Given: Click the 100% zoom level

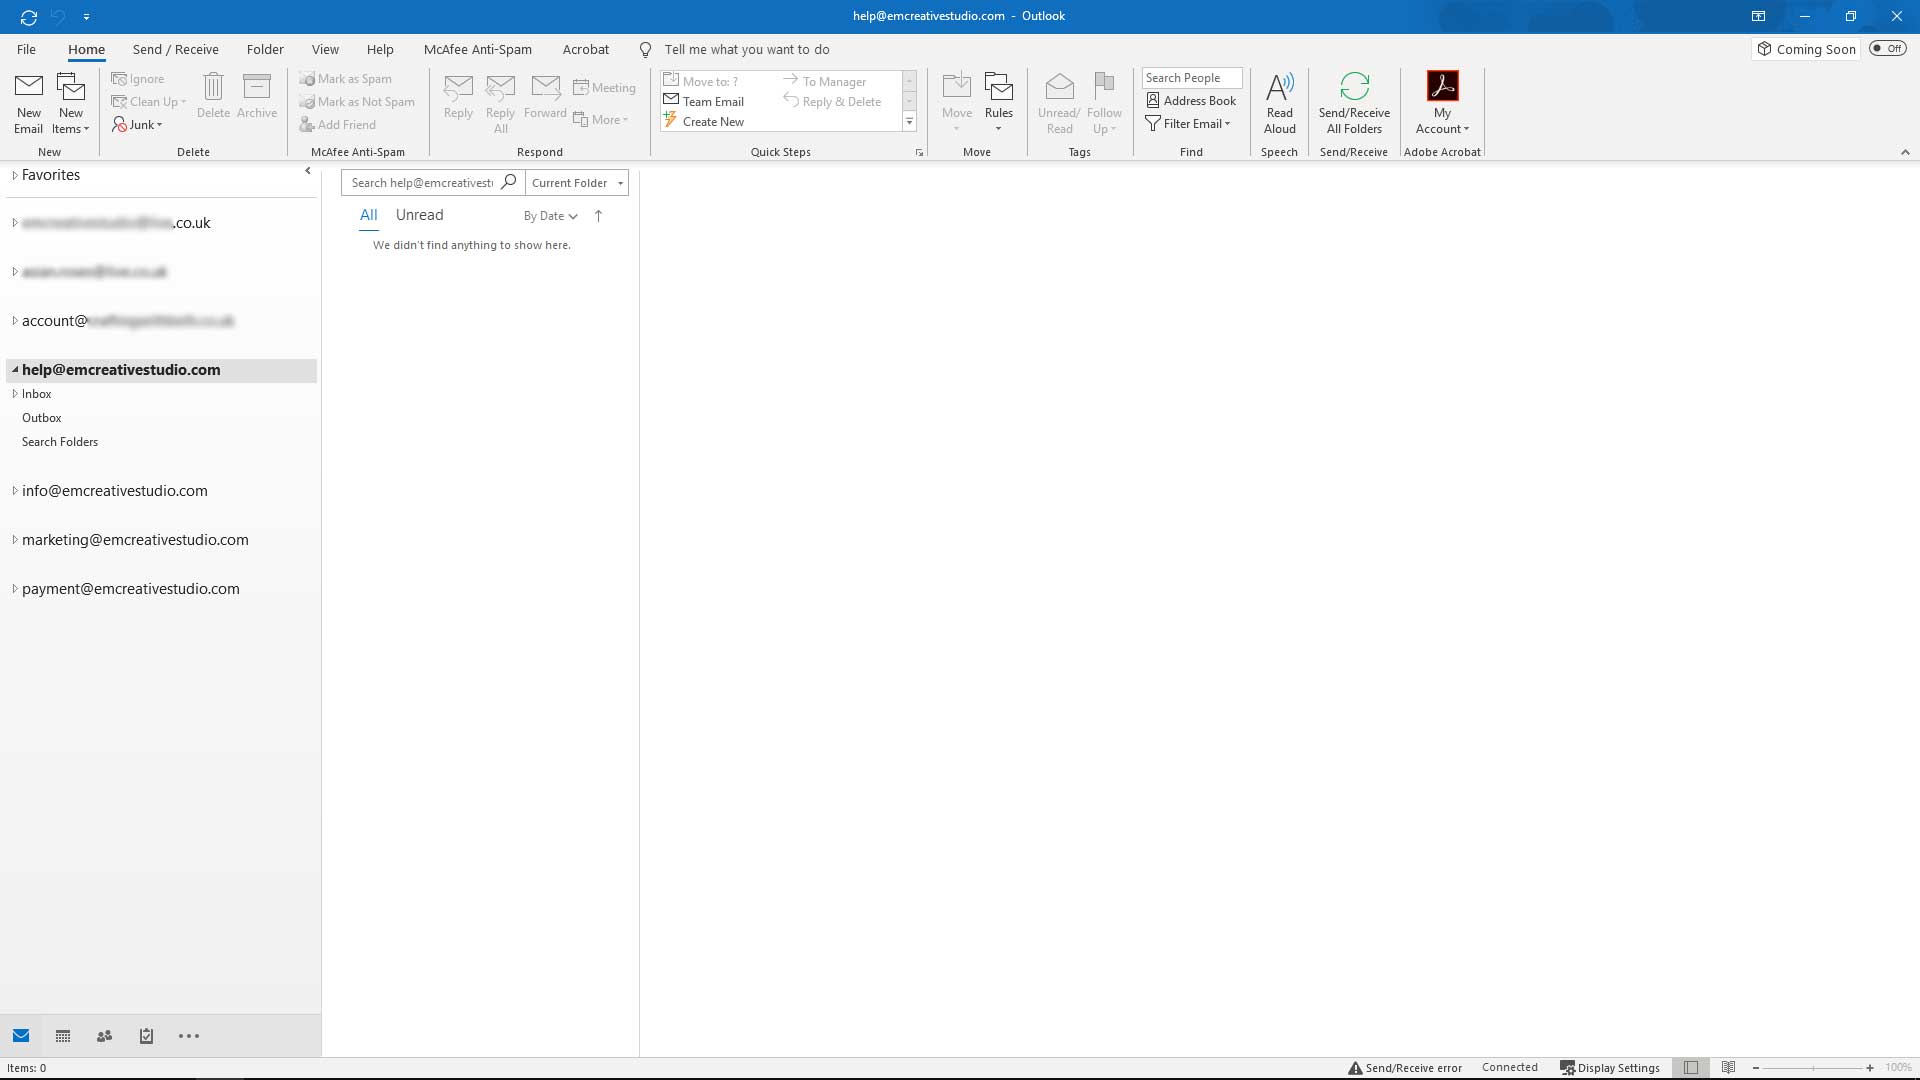Looking at the screenshot, I should point(1898,1068).
